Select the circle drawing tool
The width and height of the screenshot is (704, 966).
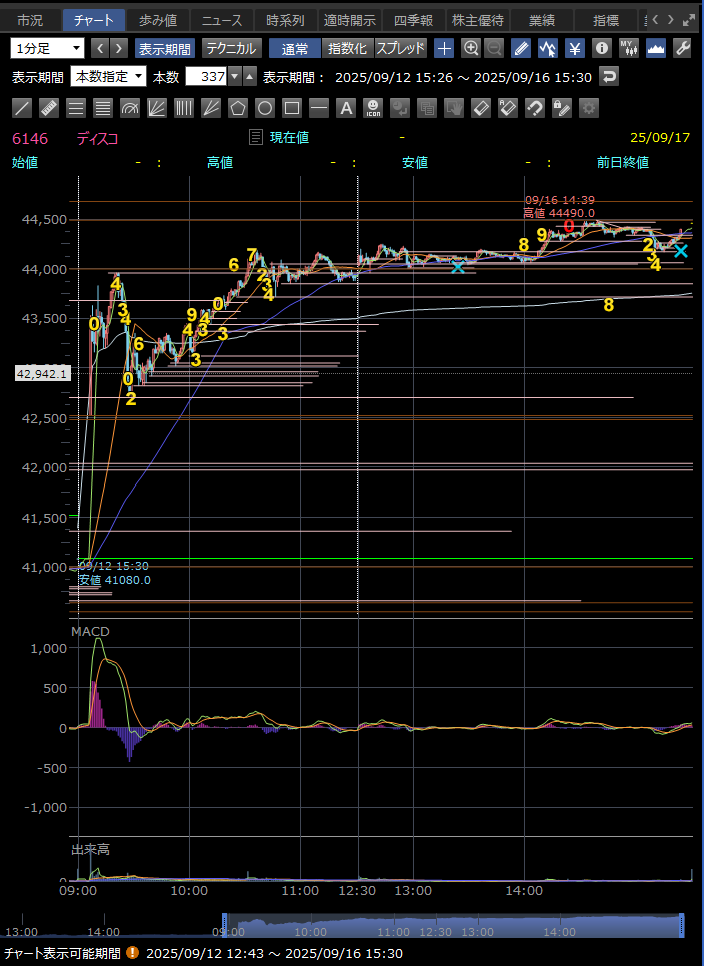point(265,108)
